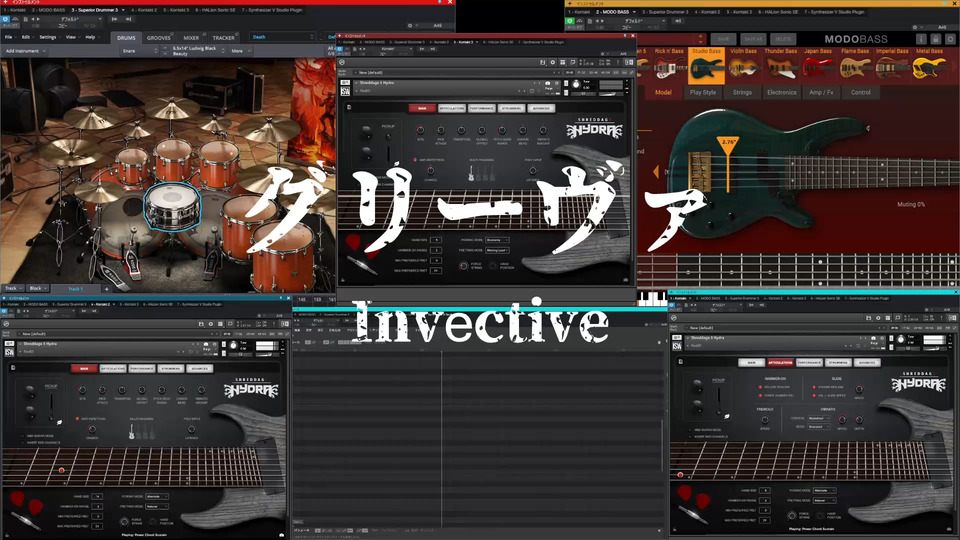Click the MODO BASS lock icon

936,39
